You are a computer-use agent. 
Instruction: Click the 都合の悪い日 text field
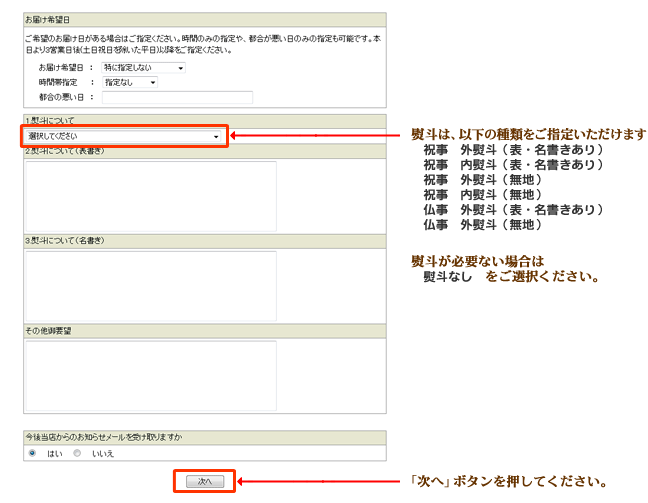pyautogui.click(x=177, y=97)
